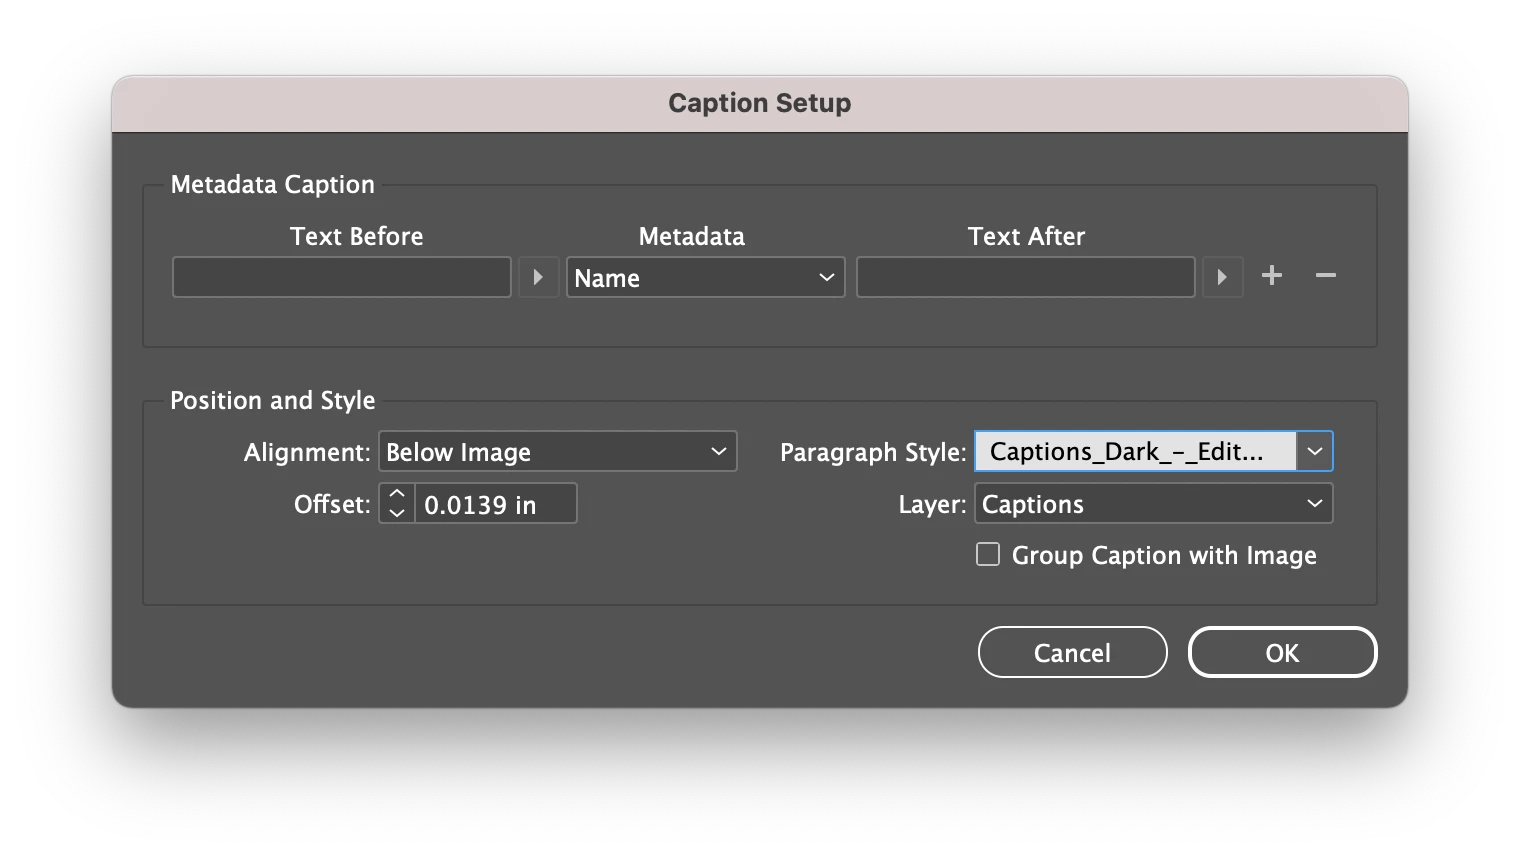Expand the Alignment Below Image dropdown
Screen dimensions: 1520x856
pyautogui.click(x=557, y=452)
